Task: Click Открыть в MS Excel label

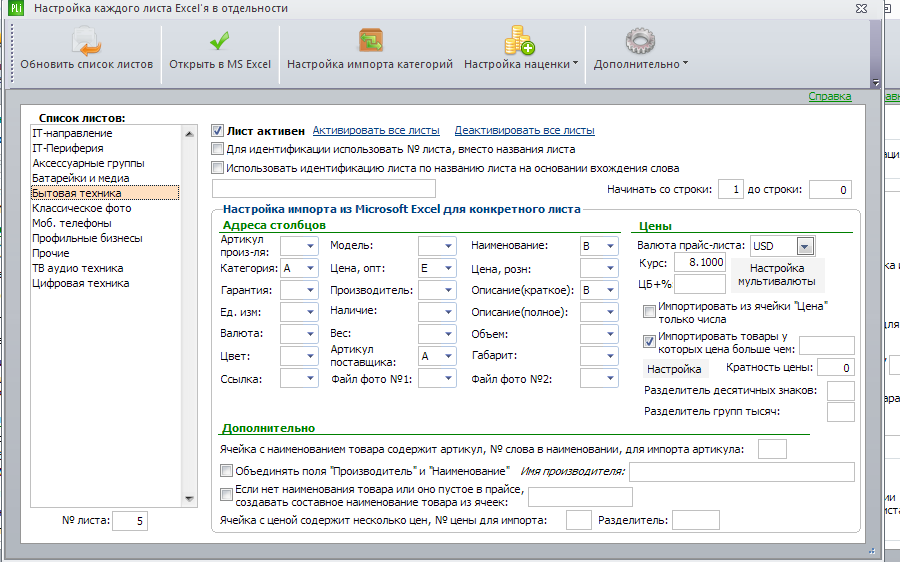Action: point(220,64)
